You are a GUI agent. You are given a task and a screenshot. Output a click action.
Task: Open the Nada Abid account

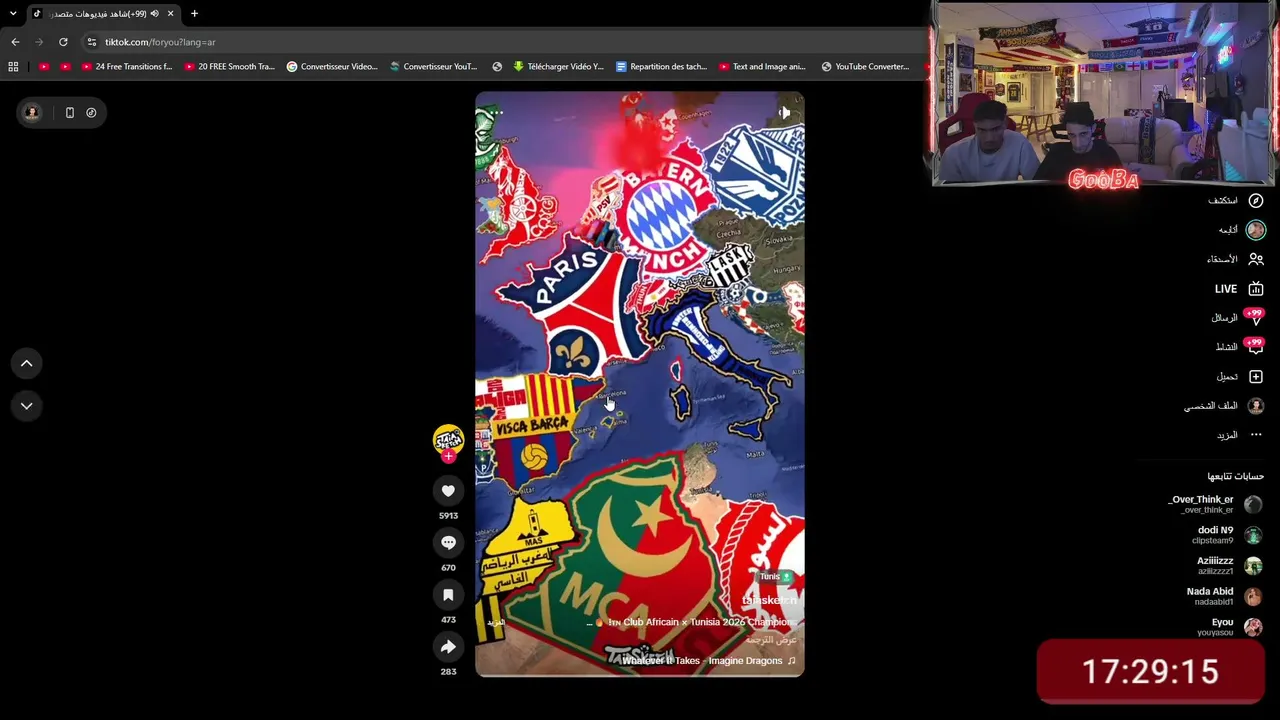tap(1224, 596)
